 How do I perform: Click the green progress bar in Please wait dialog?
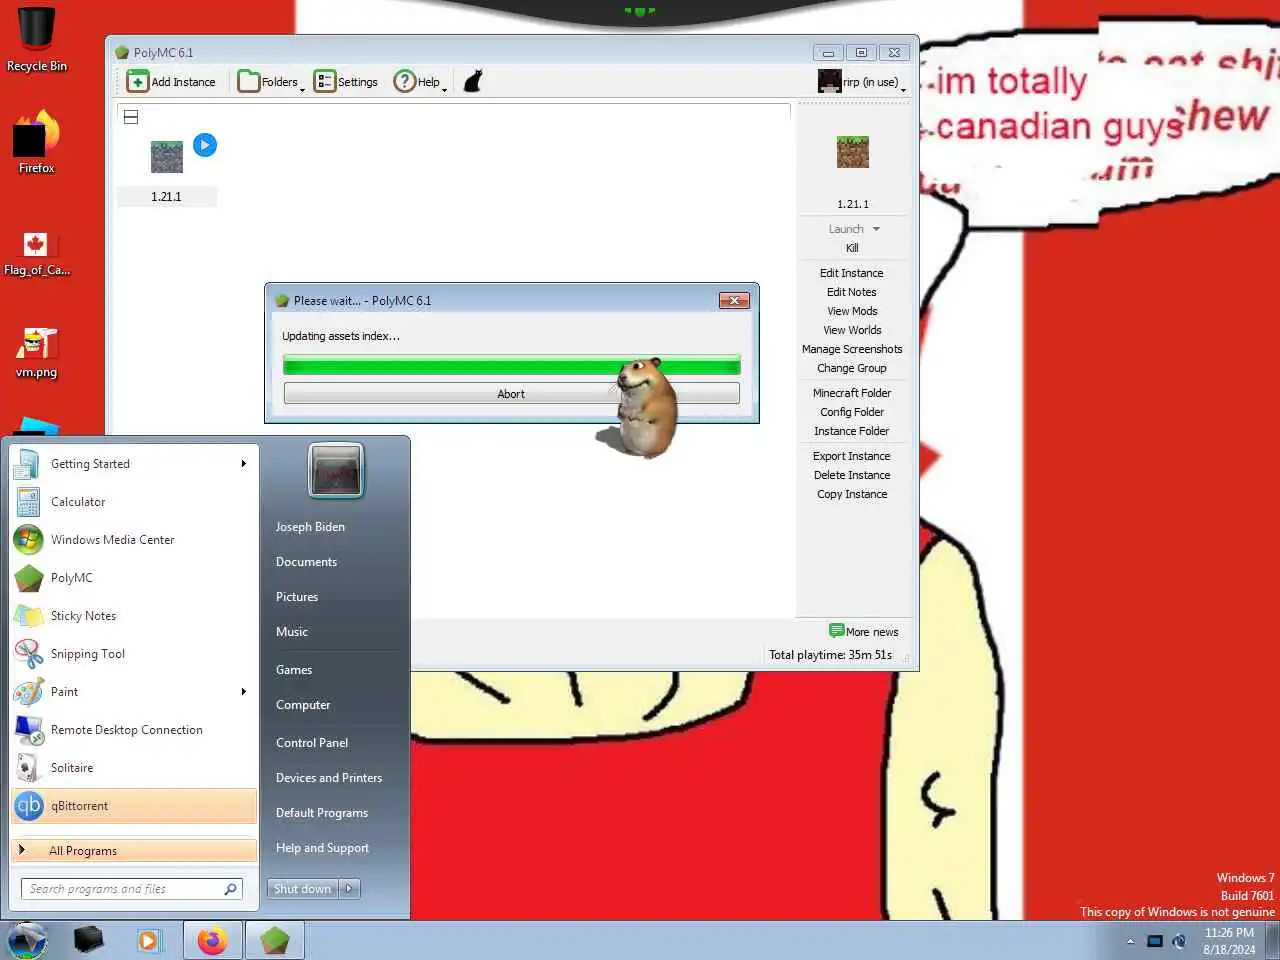[x=511, y=366]
